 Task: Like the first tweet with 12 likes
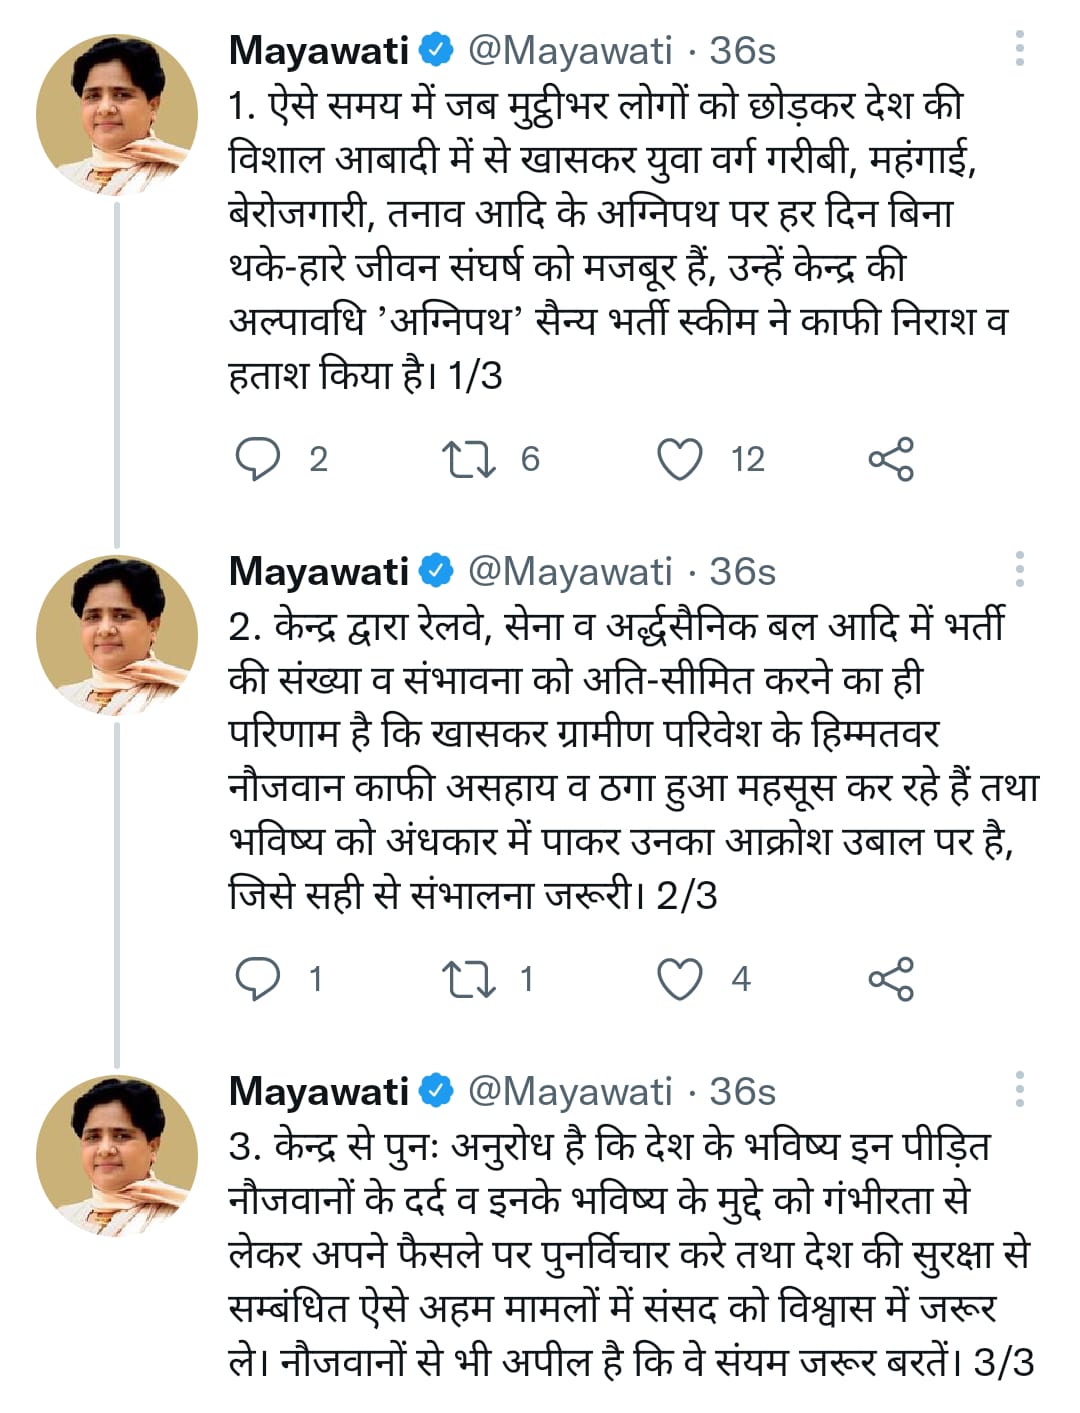pyautogui.click(x=680, y=459)
